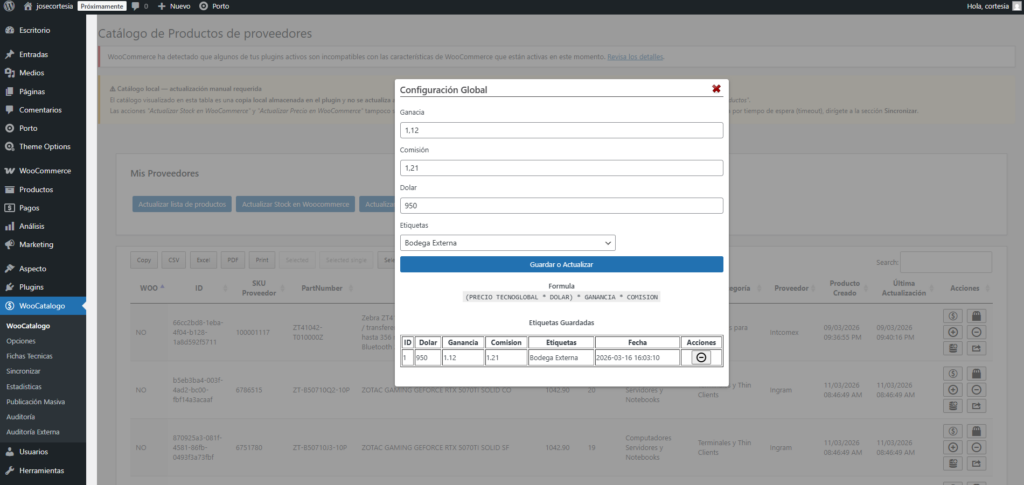Open Fichas Tecnicas submenu item

[30, 355]
